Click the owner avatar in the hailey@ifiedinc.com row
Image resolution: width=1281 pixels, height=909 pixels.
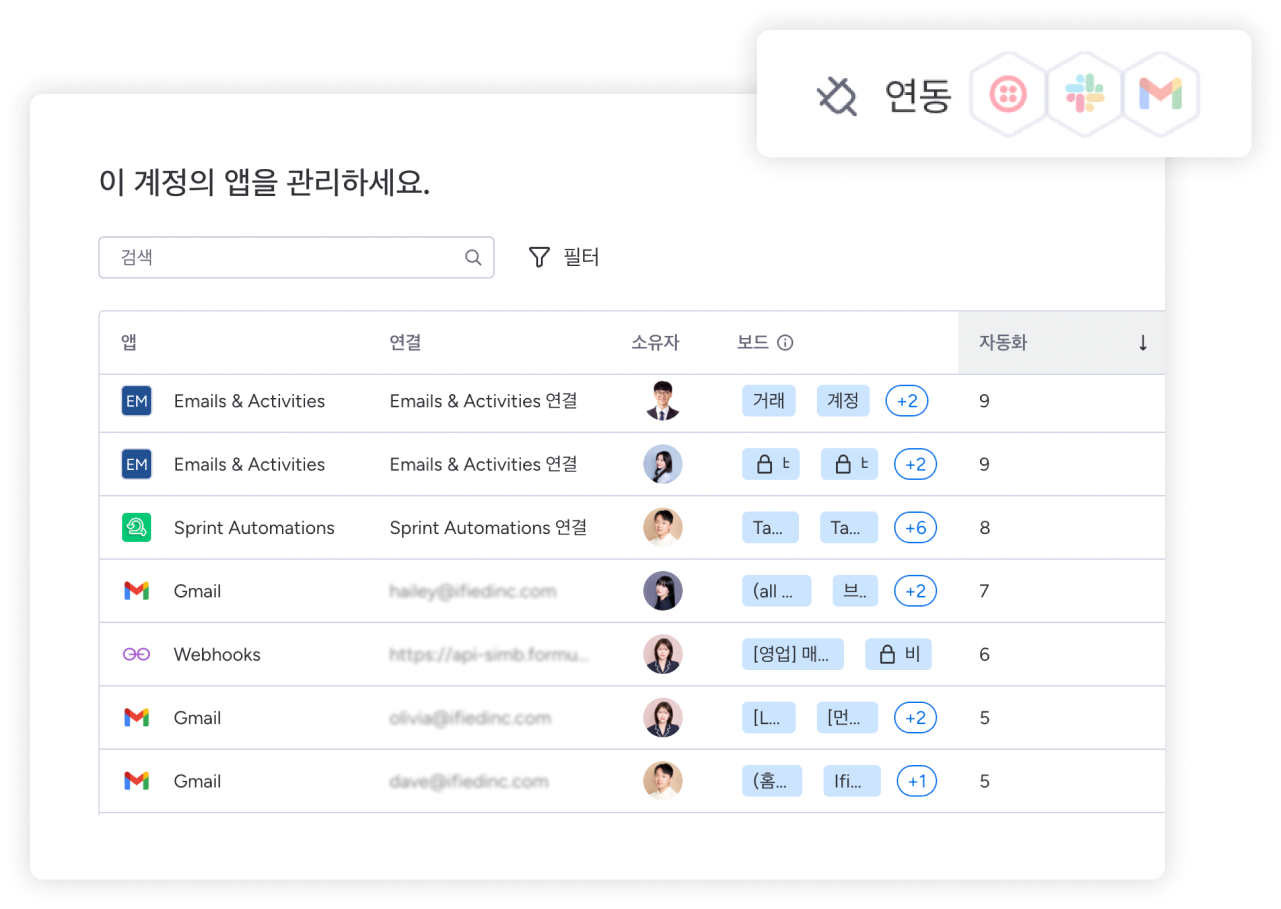point(662,592)
